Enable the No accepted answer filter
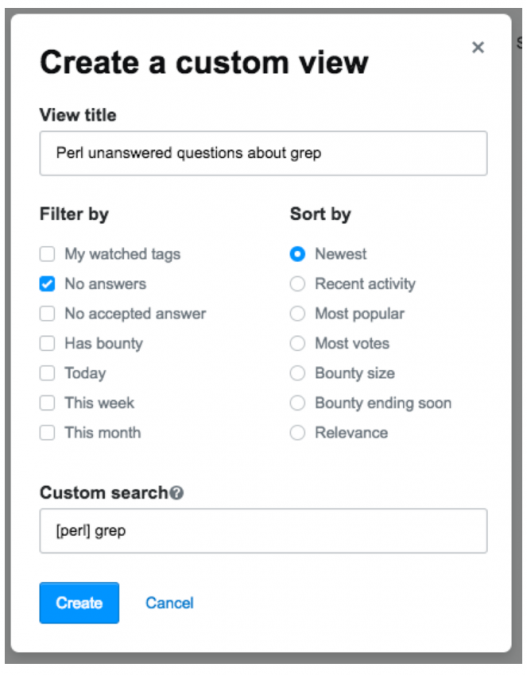527x675 pixels. [x=47, y=313]
